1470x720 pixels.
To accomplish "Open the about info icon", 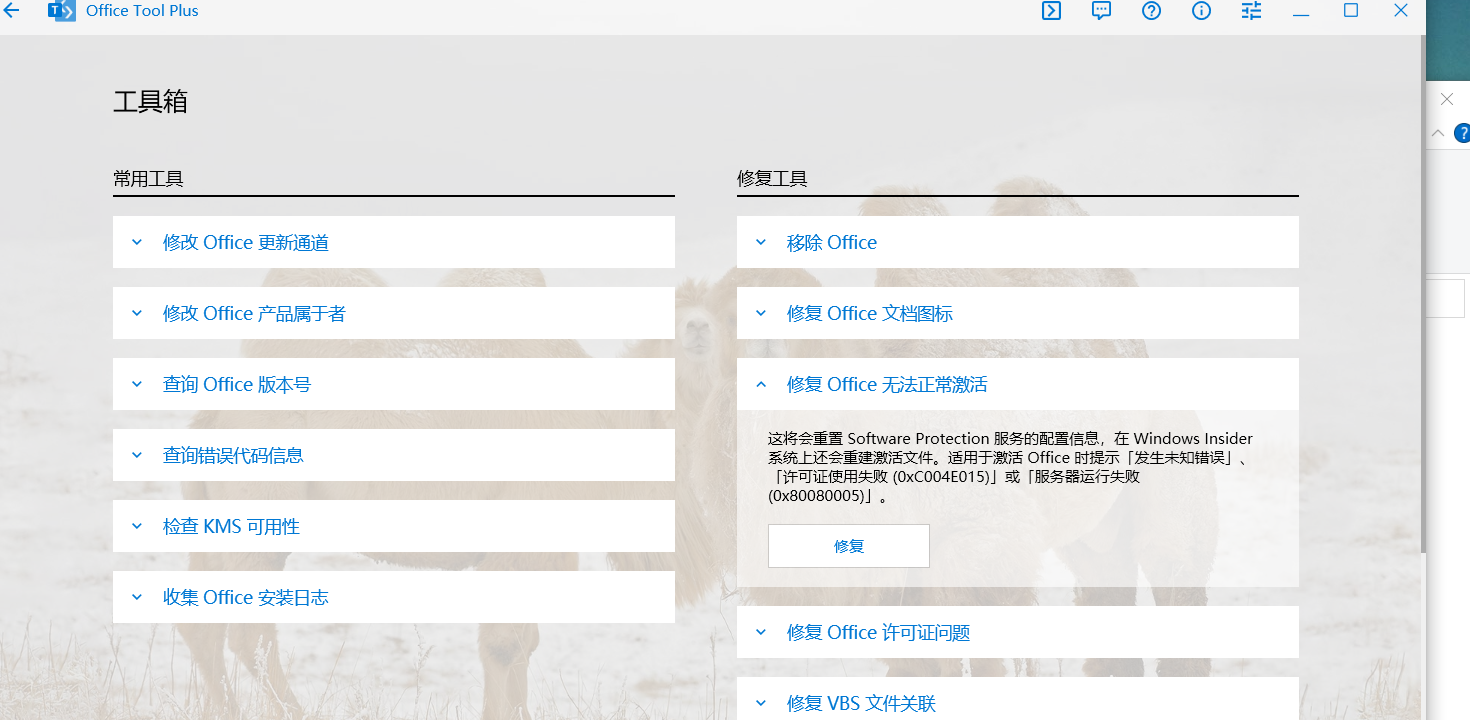I will [x=1201, y=11].
